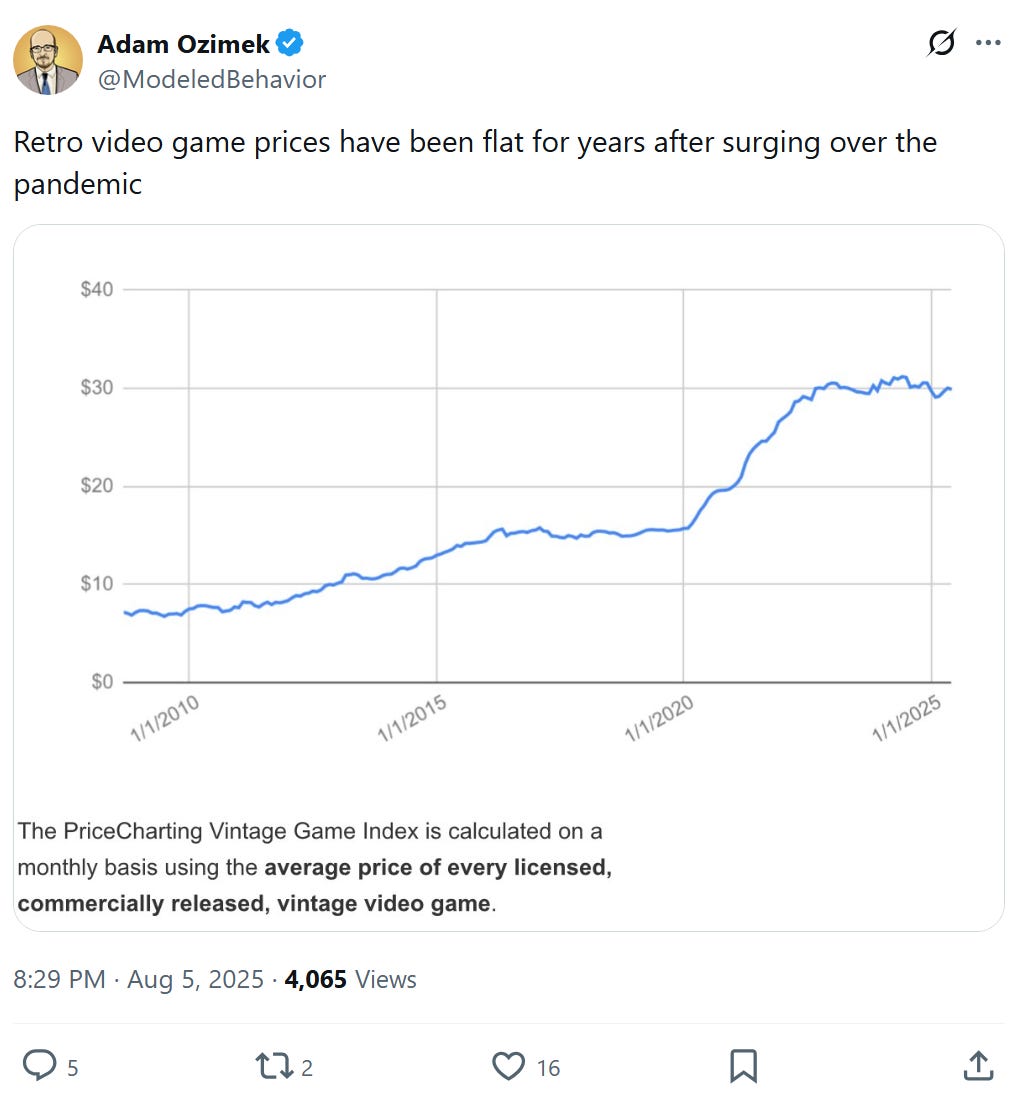Click the 1/1/2020 axis label on chart
The width and height of the screenshot is (1018, 1097).
point(658,718)
